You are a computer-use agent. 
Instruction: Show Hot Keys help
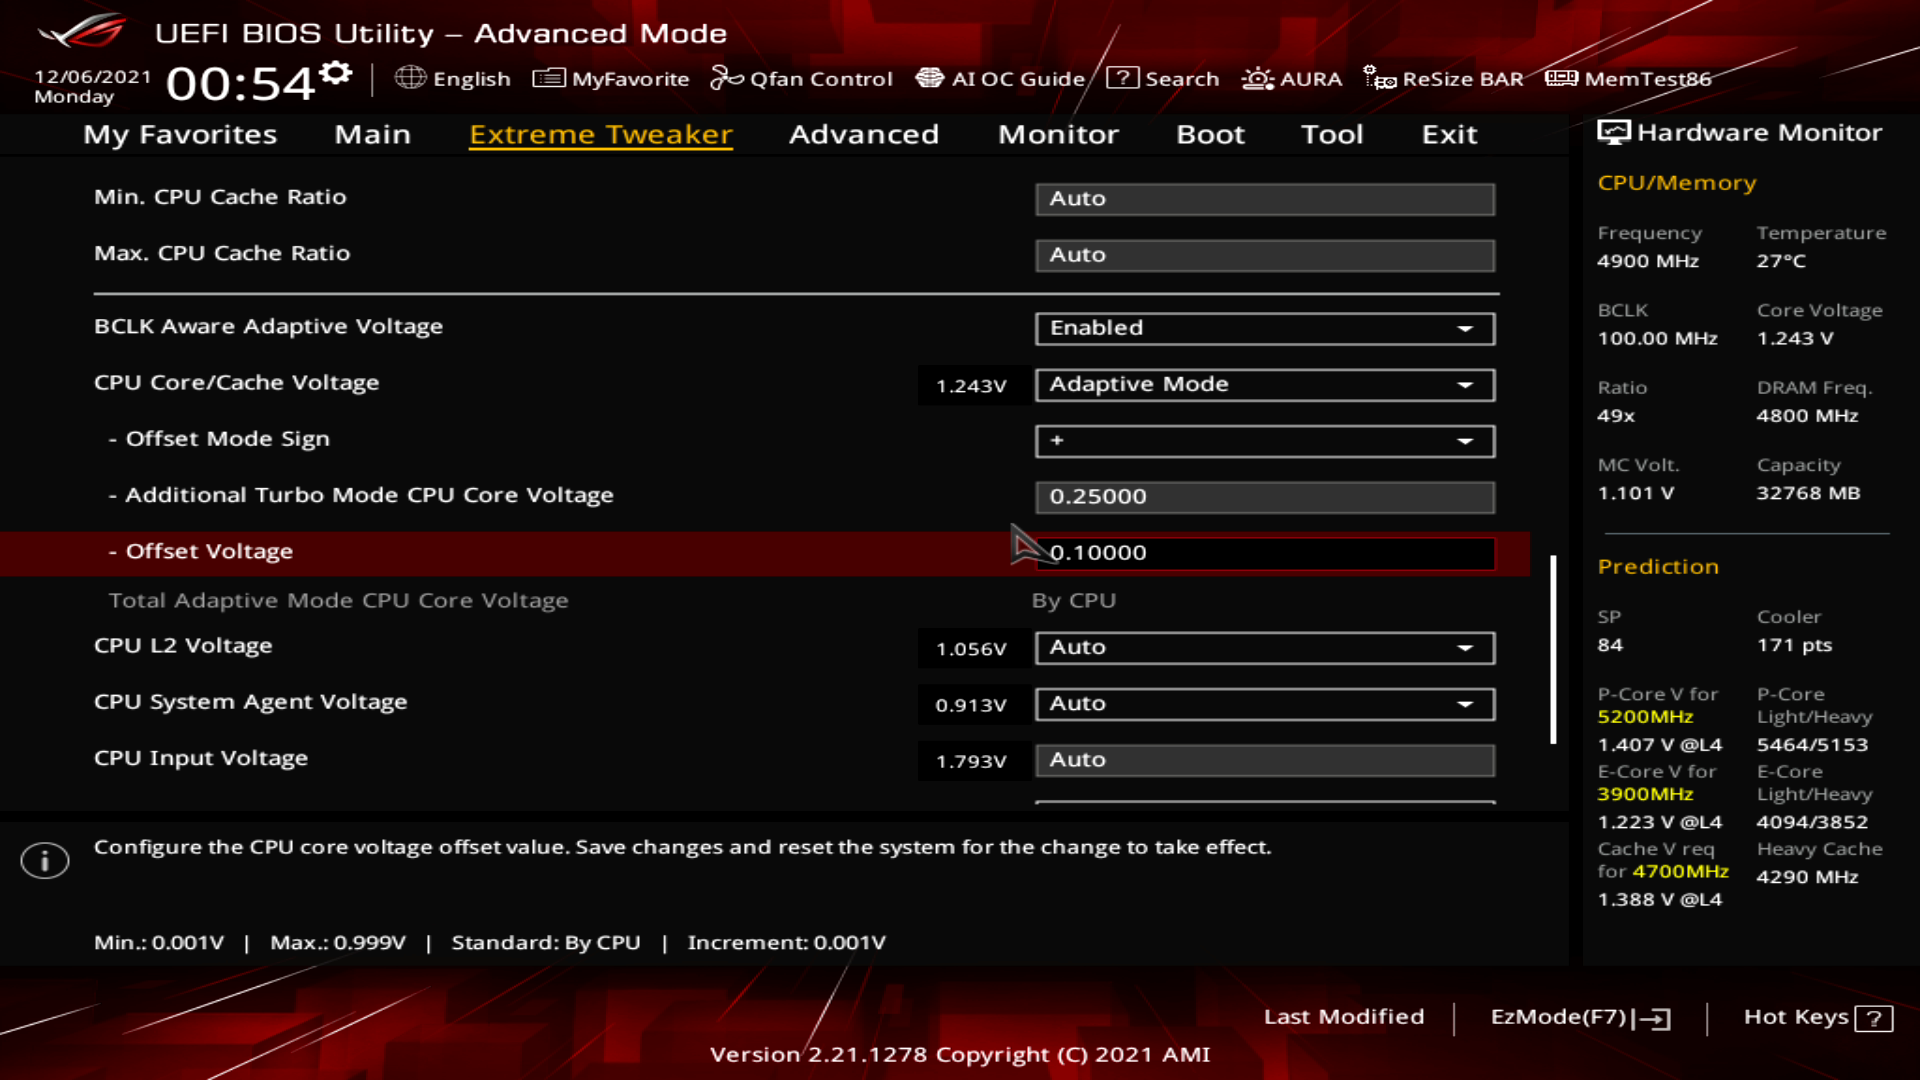(1817, 1017)
